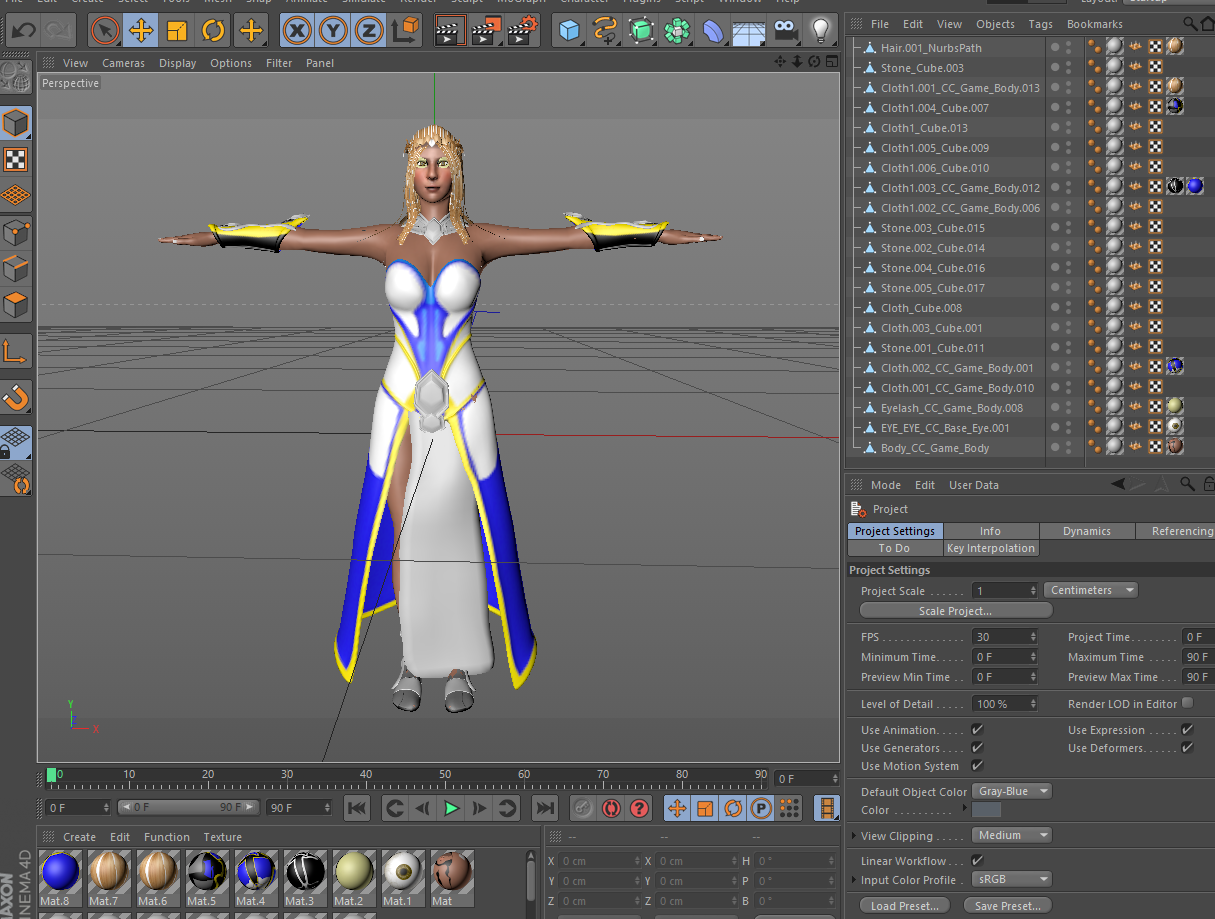Switch to Model mode icon
1215x919 pixels.
point(16,123)
